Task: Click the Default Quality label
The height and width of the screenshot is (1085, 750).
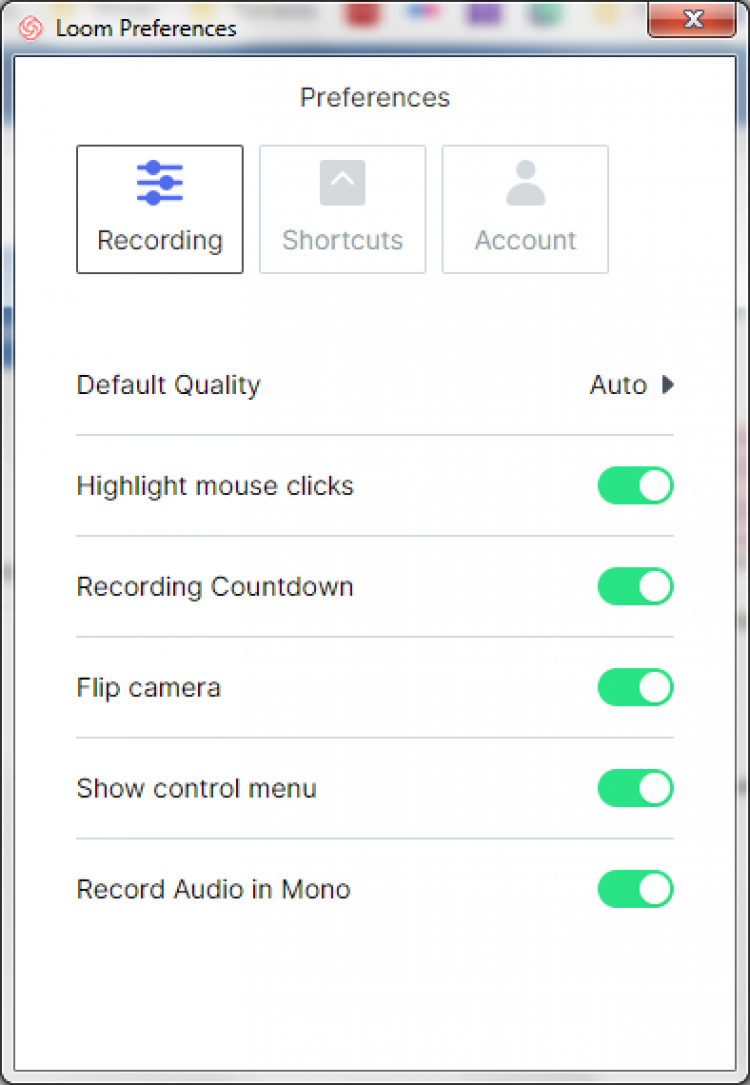Action: pyautogui.click(x=168, y=385)
